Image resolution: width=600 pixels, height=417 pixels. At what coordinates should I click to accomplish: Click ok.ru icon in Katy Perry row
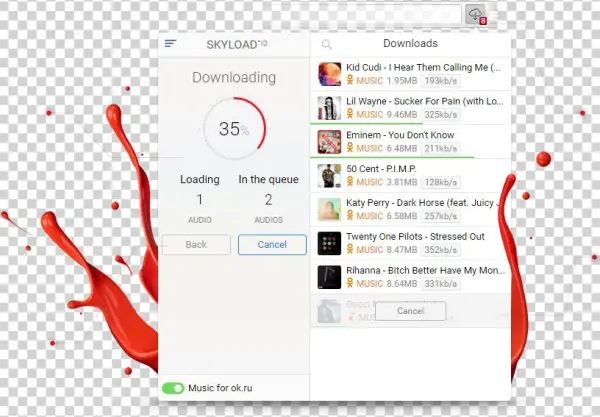(350, 215)
